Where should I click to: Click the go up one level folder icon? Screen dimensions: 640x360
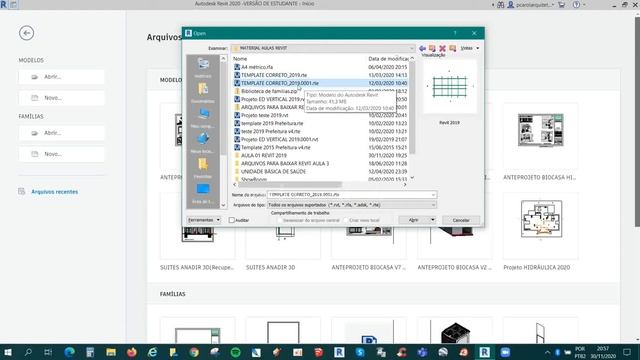coord(432,48)
